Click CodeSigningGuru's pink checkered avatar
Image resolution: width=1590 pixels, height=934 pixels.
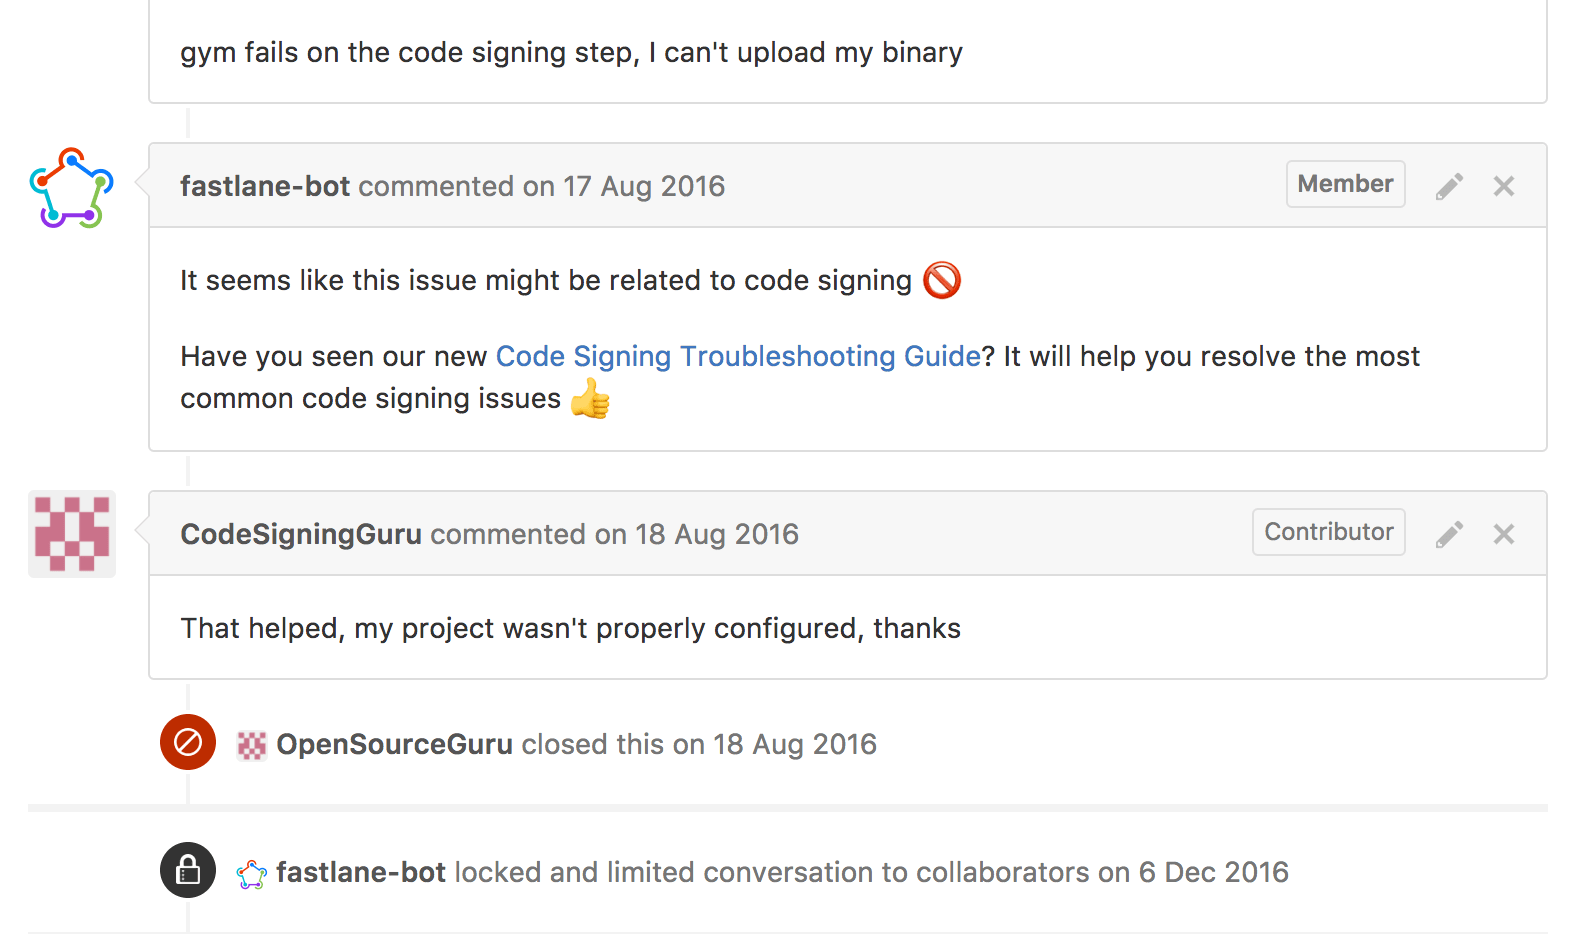click(x=72, y=534)
